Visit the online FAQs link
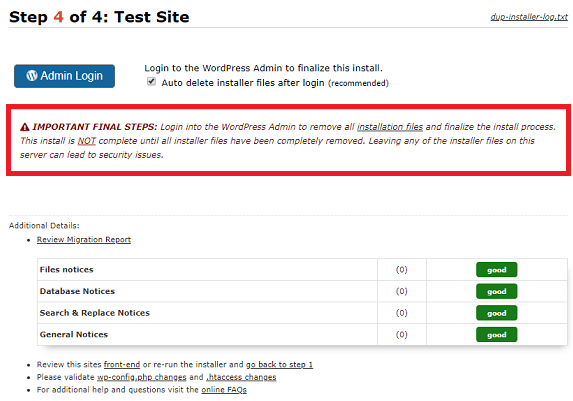 224,390
